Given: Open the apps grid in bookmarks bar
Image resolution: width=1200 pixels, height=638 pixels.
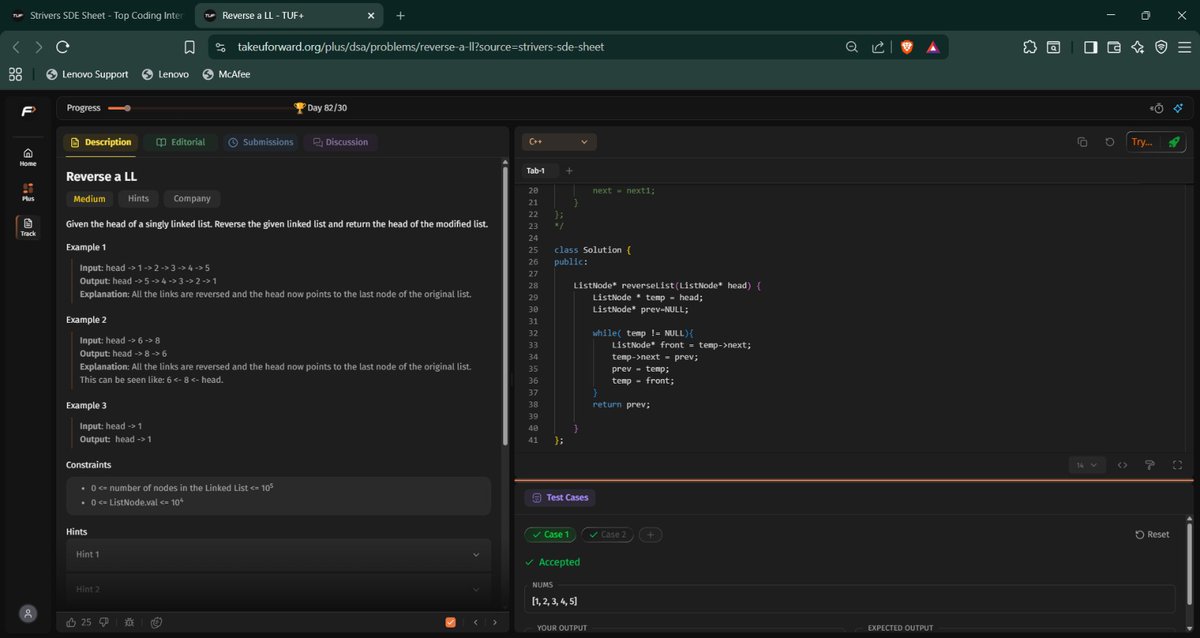Looking at the screenshot, I should click(x=15, y=74).
